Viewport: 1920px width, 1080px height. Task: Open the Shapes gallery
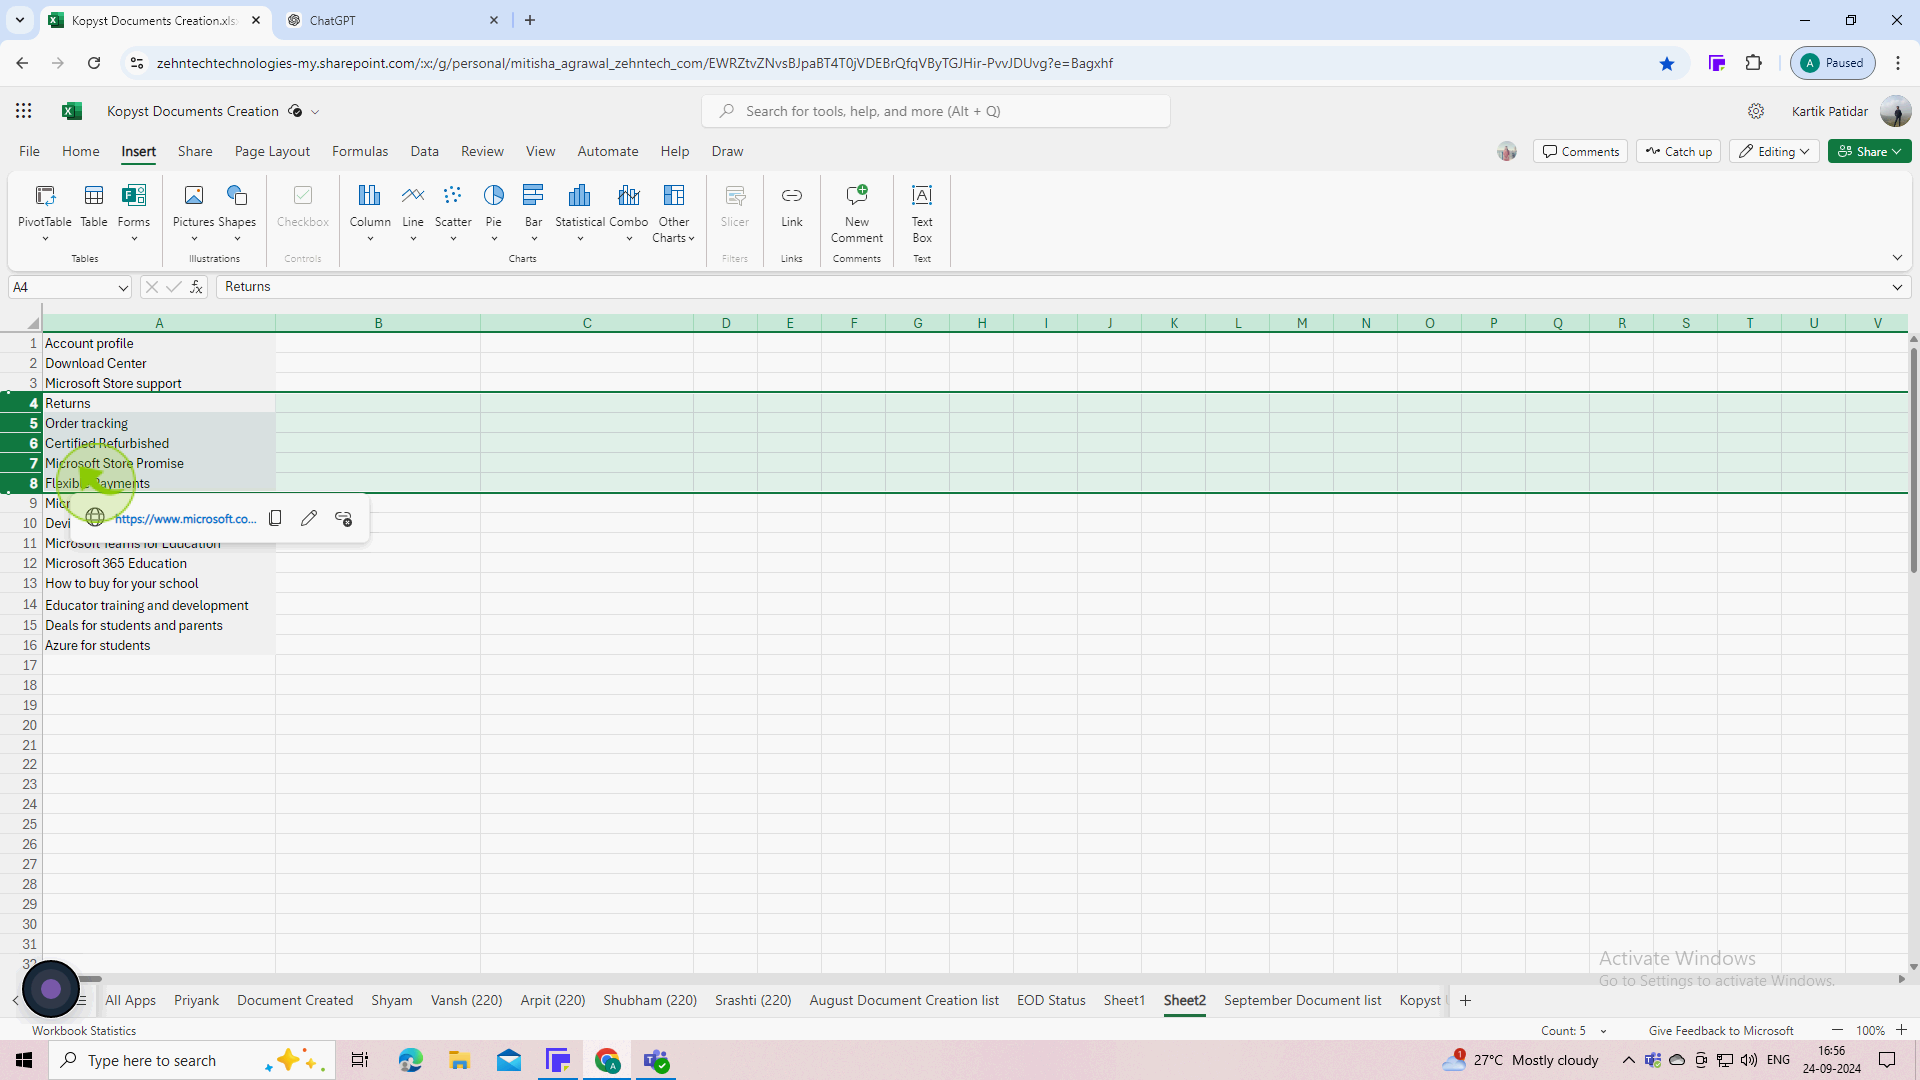pos(237,212)
